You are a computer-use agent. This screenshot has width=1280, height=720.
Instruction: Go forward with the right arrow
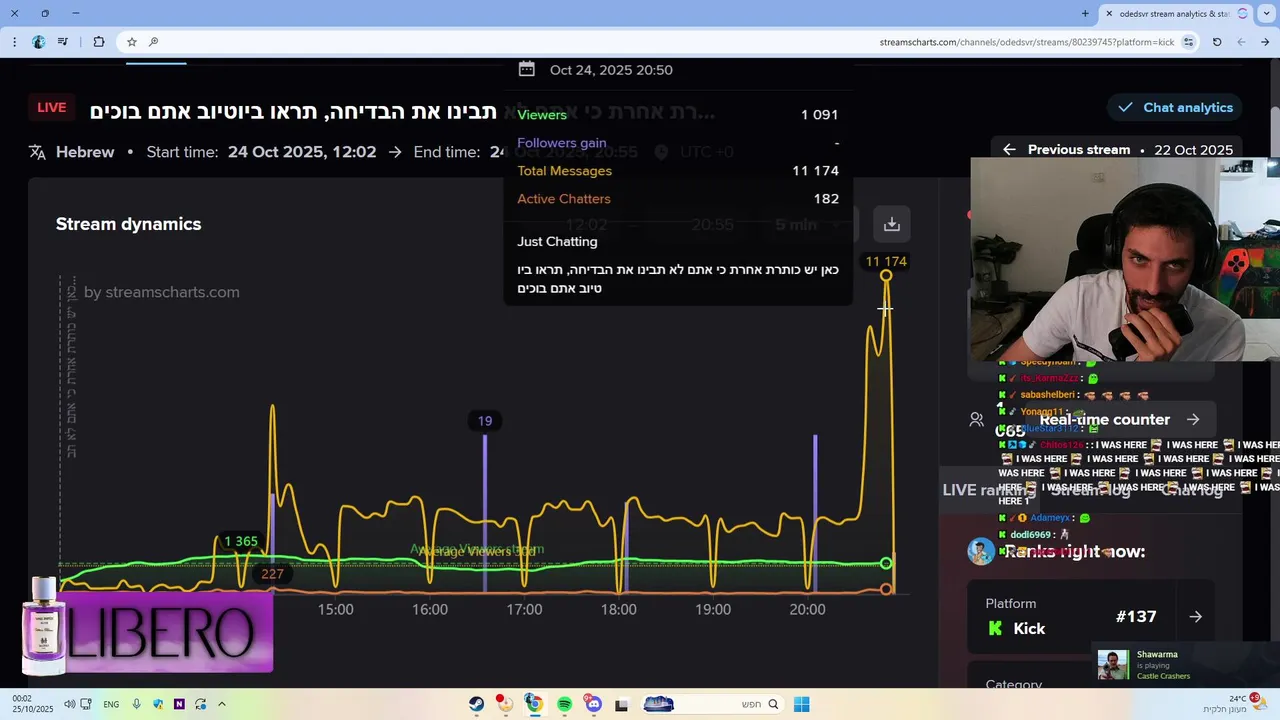pos(1265,42)
